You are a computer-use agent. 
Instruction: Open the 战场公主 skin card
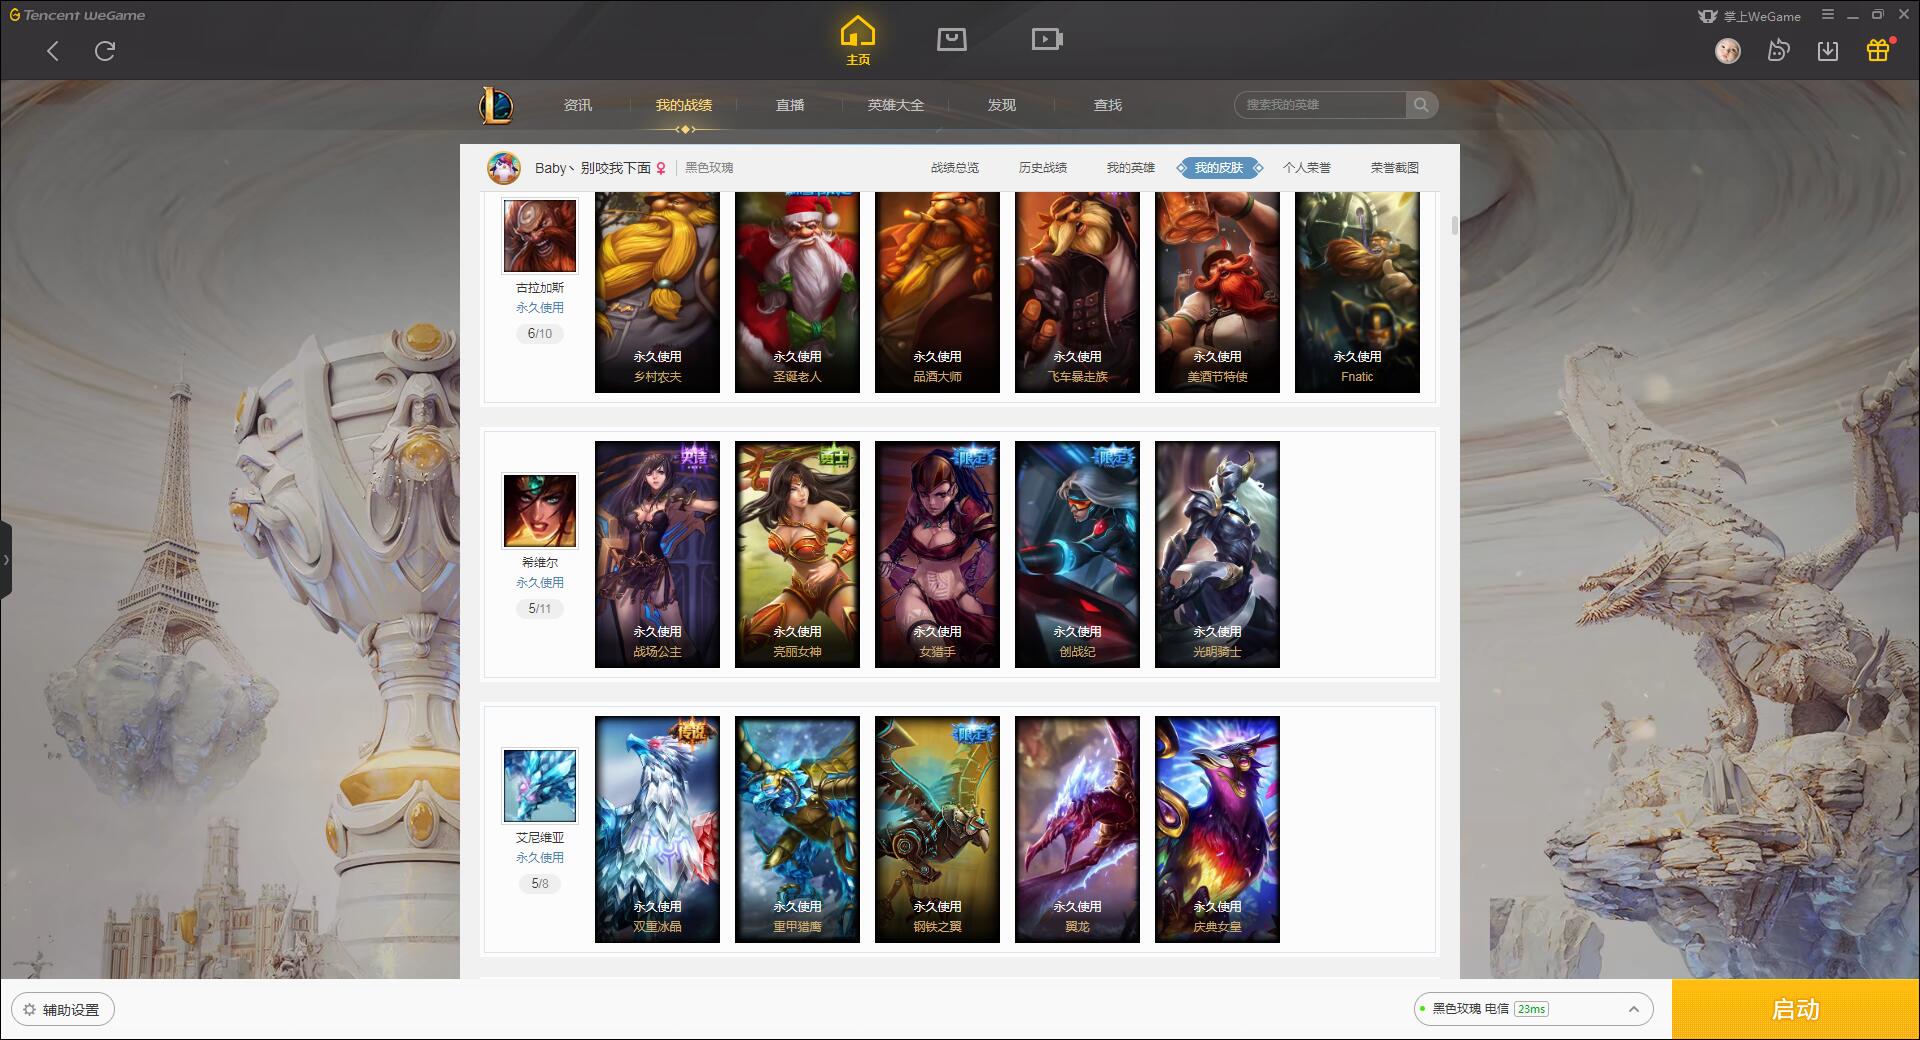(x=657, y=554)
